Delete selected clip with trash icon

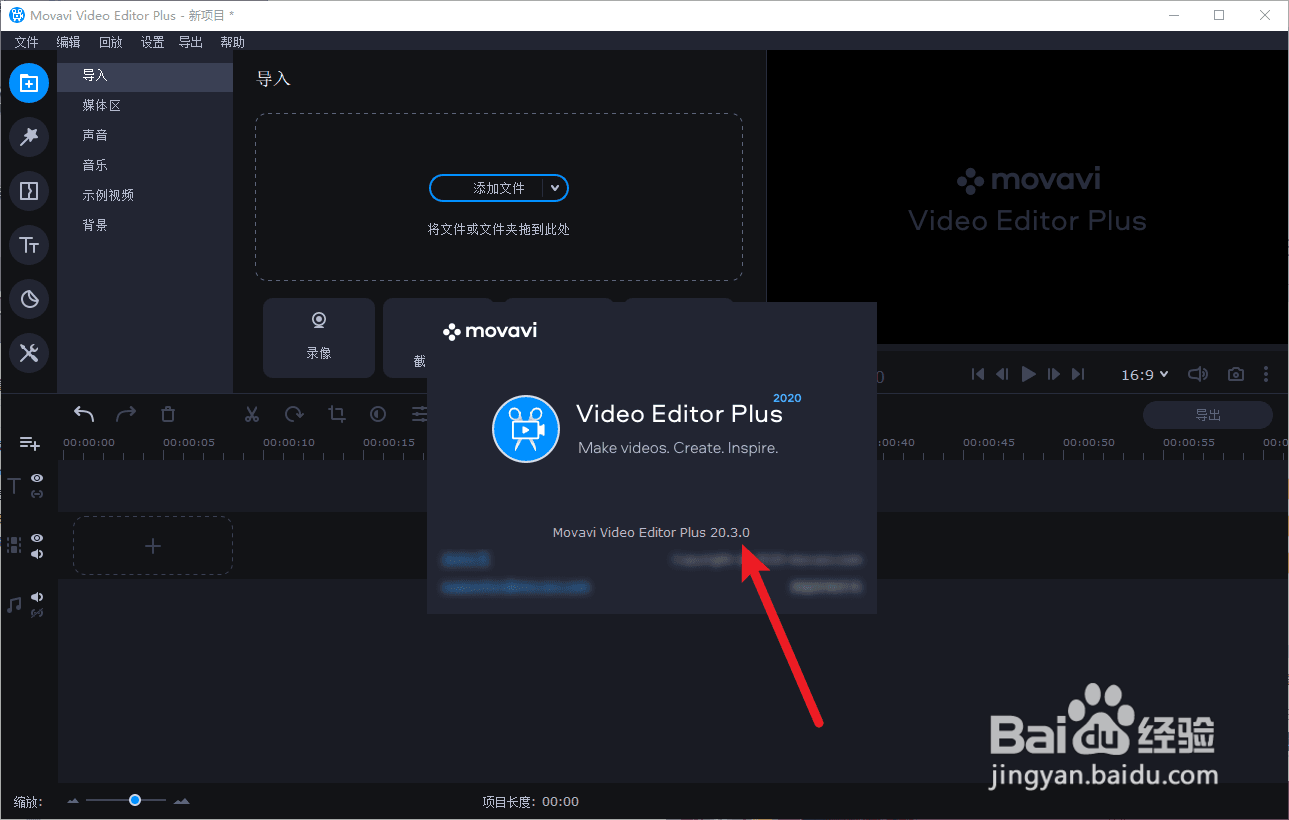[x=168, y=414]
